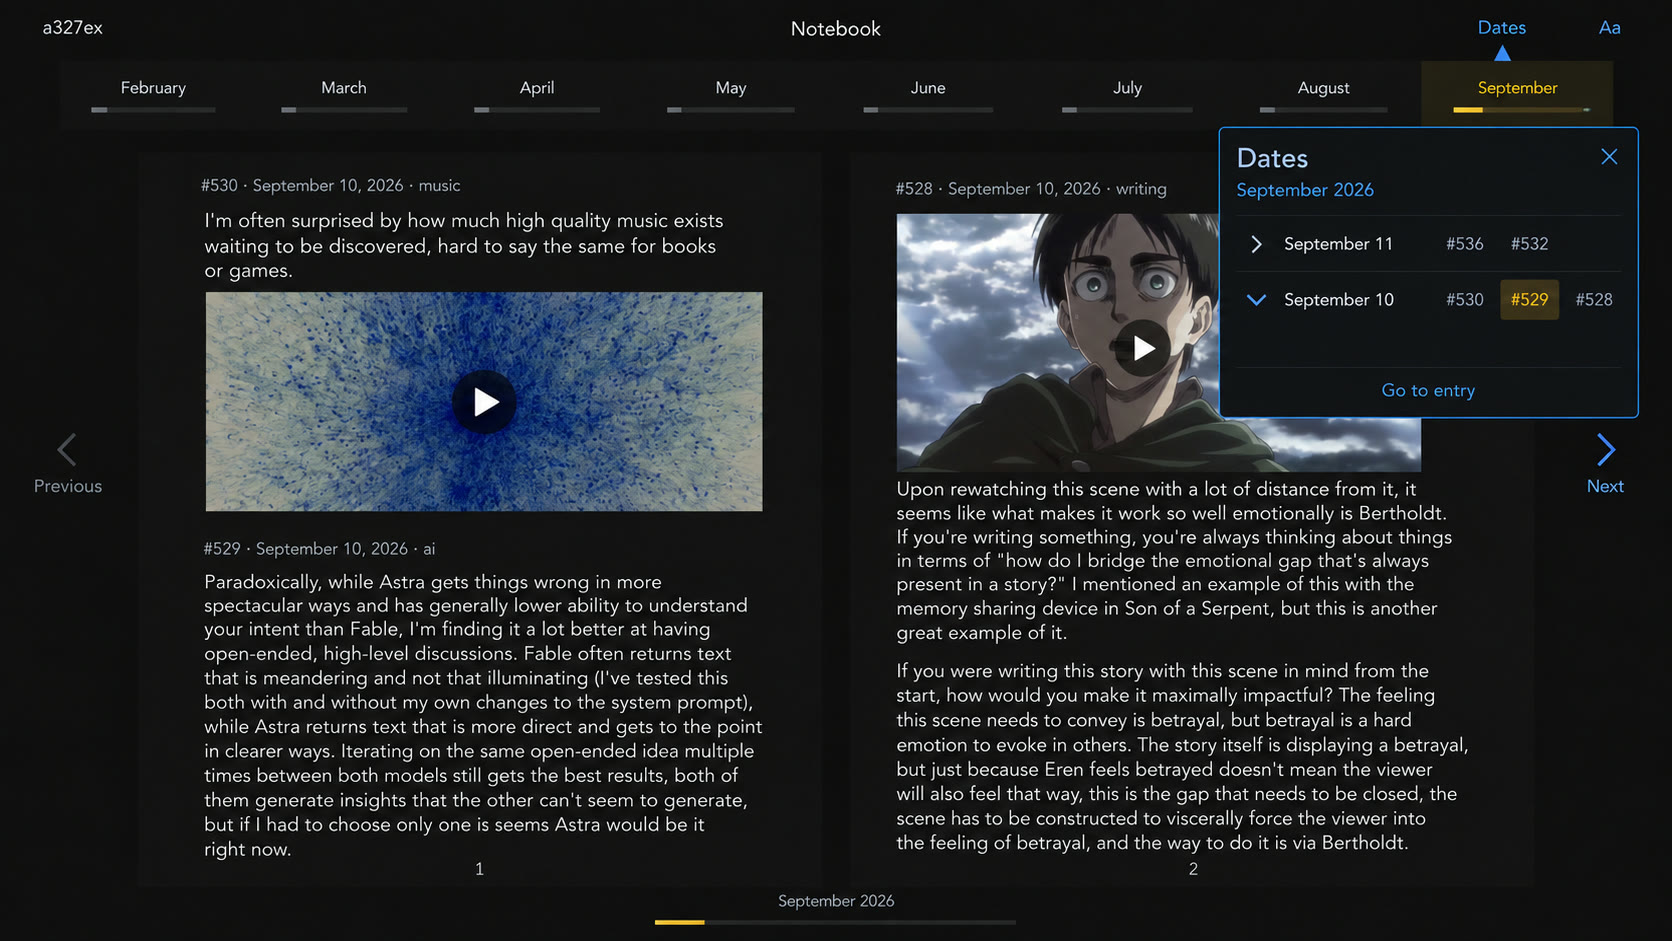Click entry header #528 September 10, 2026 writing
Image resolution: width=1672 pixels, height=941 pixels.
[x=1031, y=189]
